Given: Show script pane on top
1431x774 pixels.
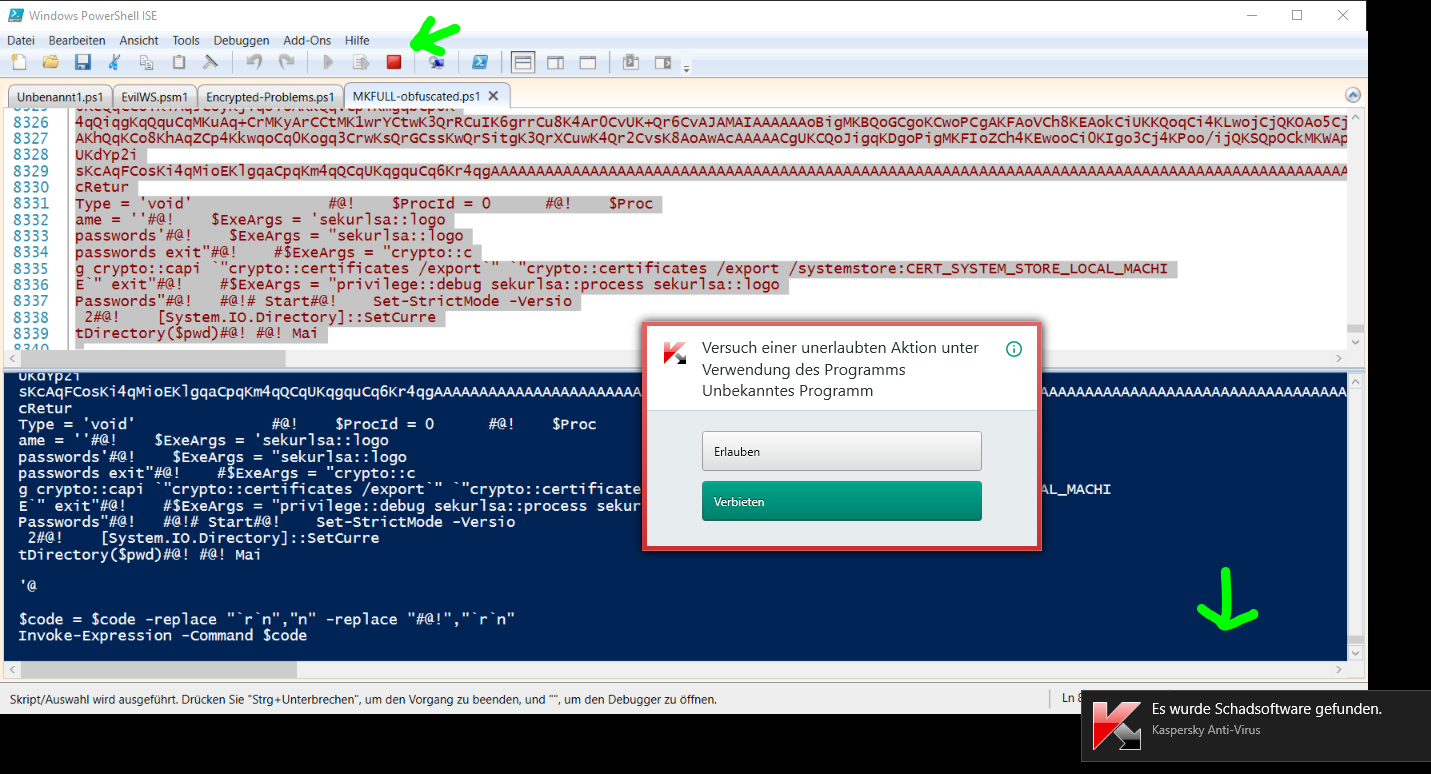Looking at the screenshot, I should (x=522, y=62).
